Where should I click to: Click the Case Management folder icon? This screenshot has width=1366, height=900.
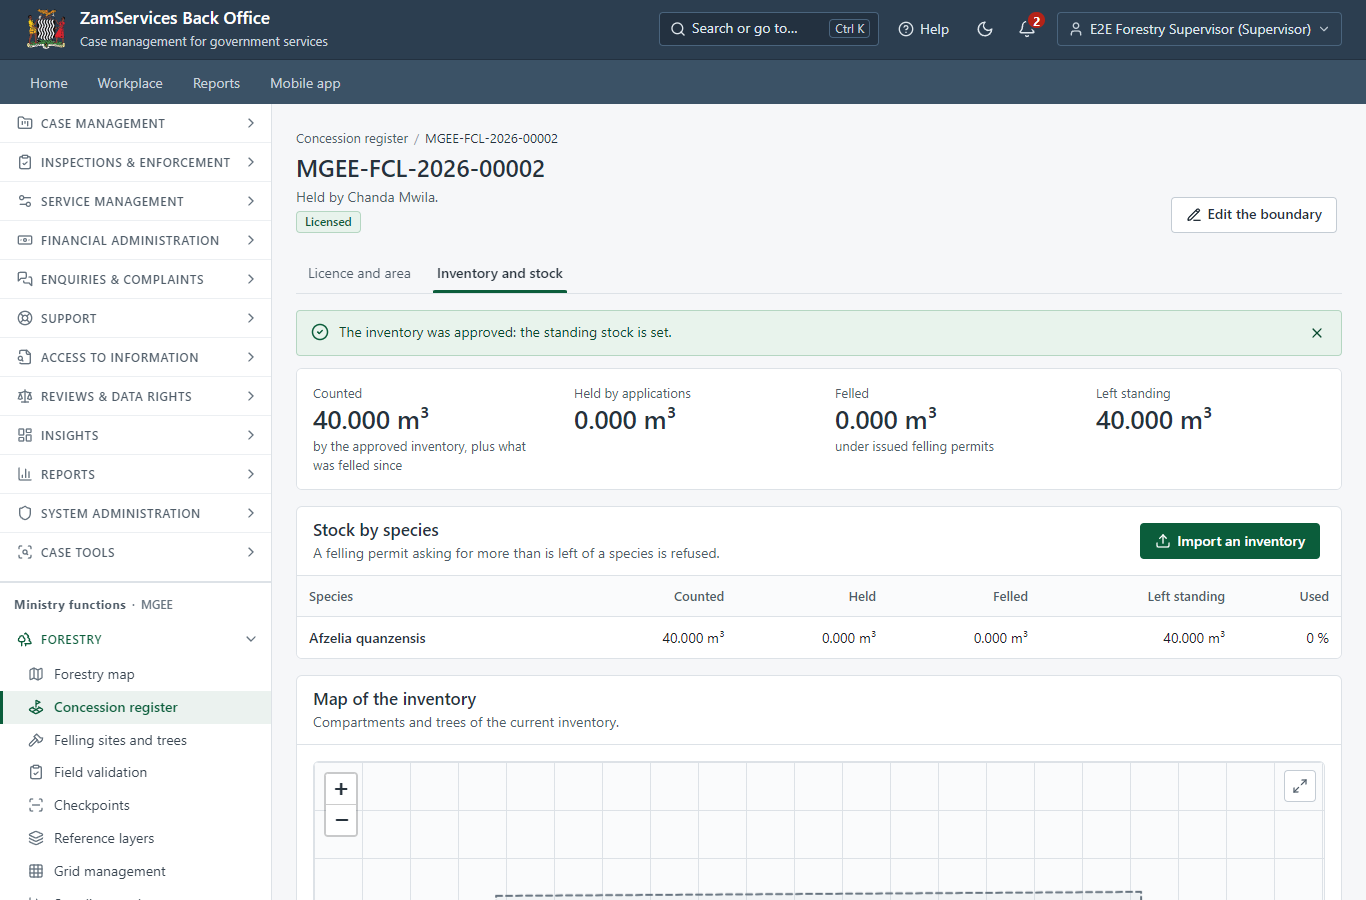tap(25, 123)
